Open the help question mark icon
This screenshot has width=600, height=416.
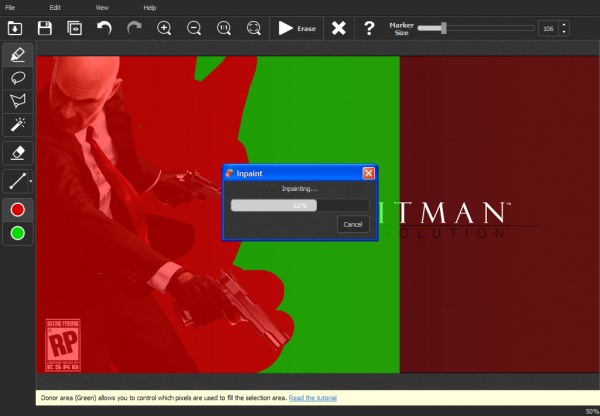tap(369, 28)
